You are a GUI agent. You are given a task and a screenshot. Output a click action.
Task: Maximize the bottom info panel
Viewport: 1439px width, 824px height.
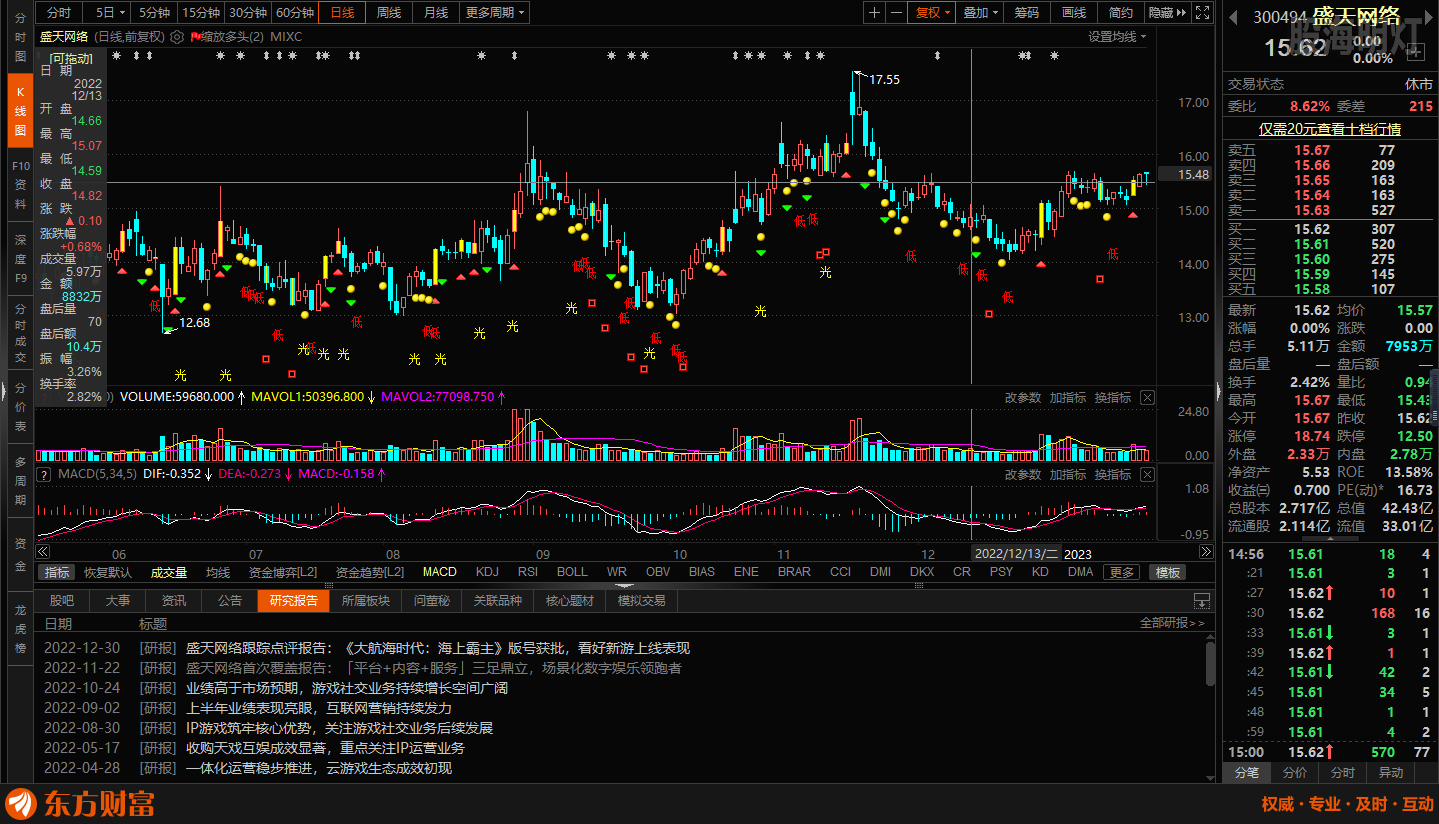tap(1202, 601)
